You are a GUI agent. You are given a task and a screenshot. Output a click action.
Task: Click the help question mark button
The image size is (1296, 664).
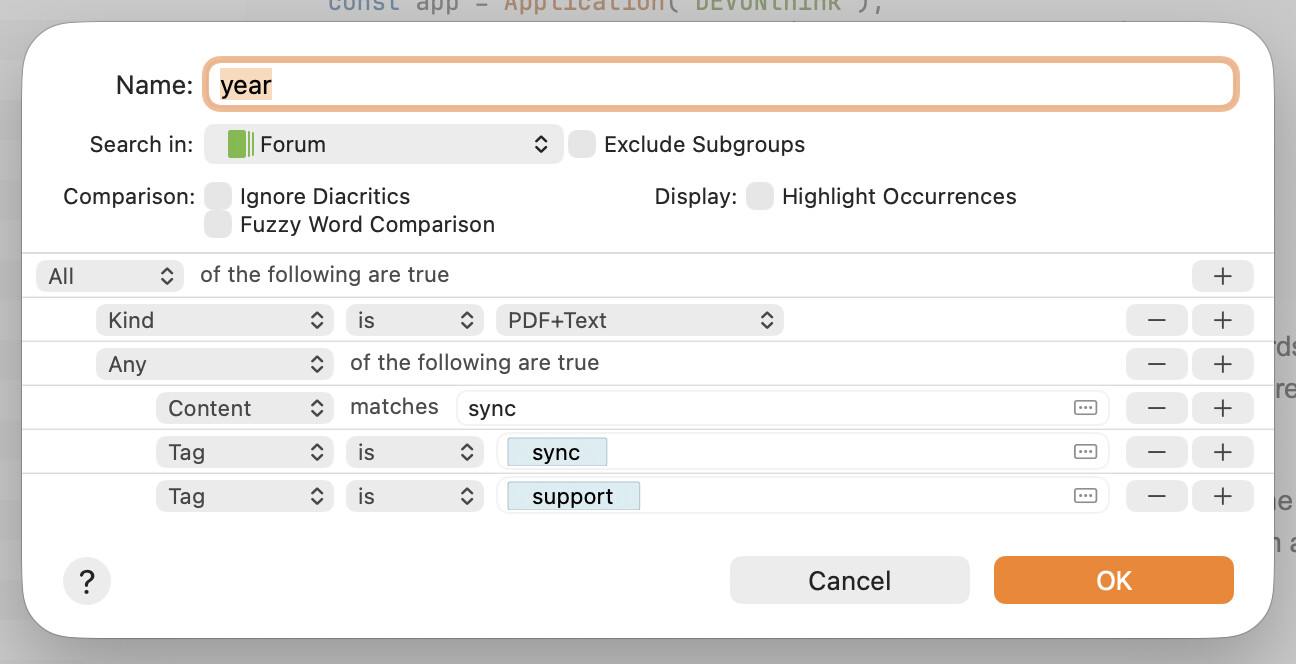(x=87, y=581)
